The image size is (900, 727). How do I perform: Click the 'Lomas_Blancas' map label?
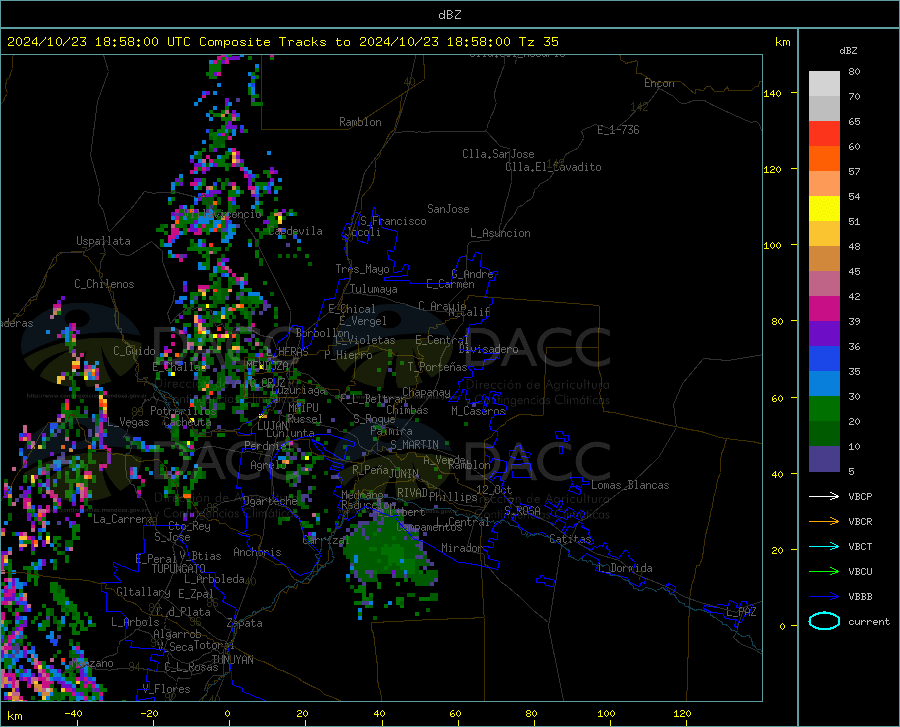(630, 485)
